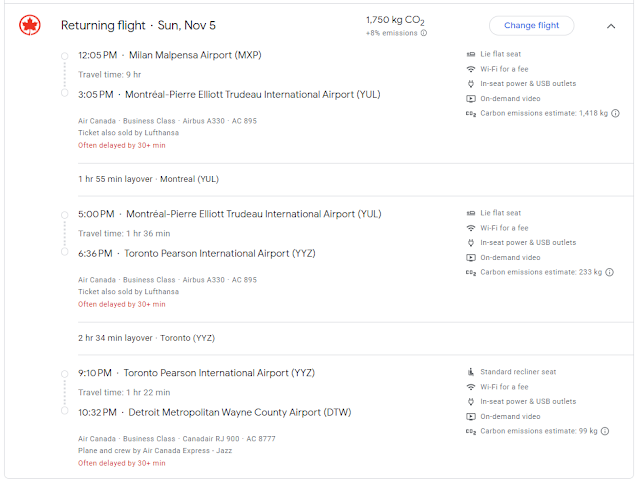Image resolution: width=640 pixels, height=484 pixels.
Task: Click power outlet icon in Milan–Montreal leg amenities
Action: click(471, 84)
